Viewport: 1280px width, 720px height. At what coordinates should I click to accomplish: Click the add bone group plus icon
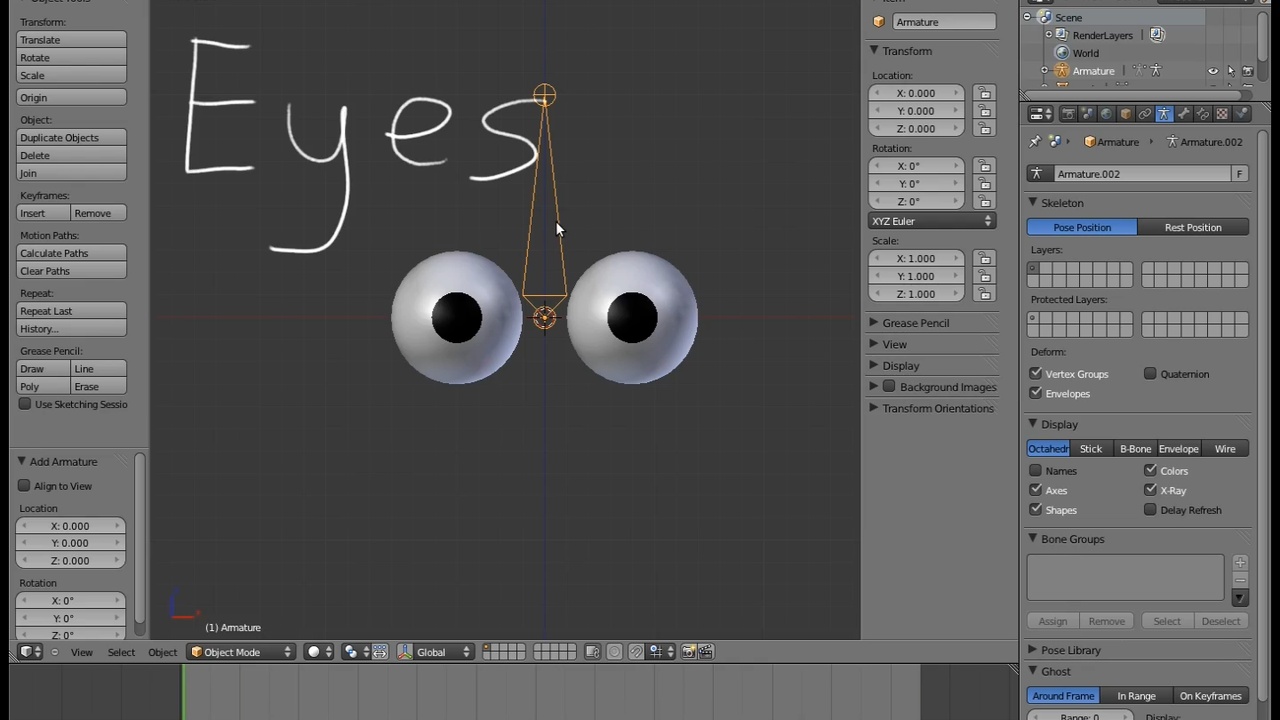[x=1240, y=563]
